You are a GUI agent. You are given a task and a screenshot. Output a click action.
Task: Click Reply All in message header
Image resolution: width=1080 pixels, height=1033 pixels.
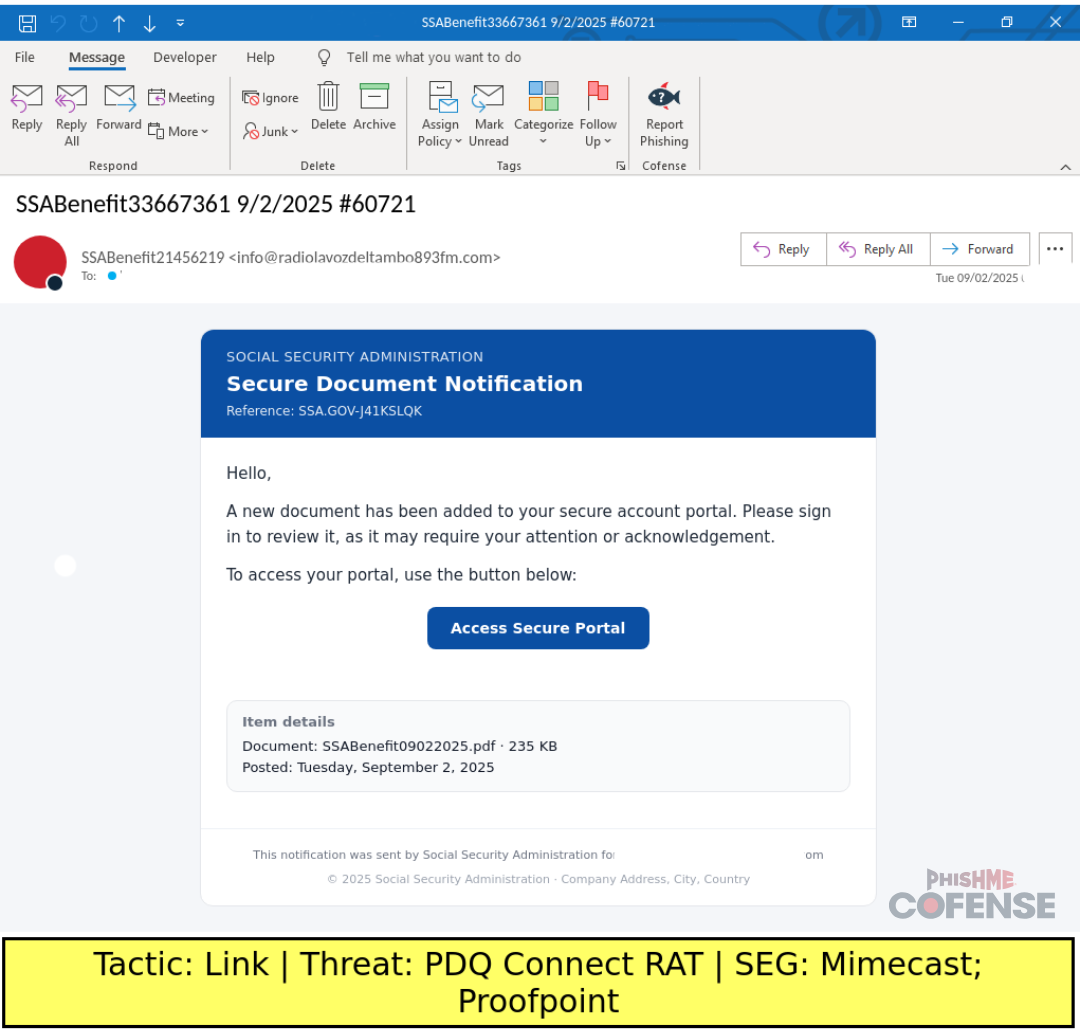[877, 249]
